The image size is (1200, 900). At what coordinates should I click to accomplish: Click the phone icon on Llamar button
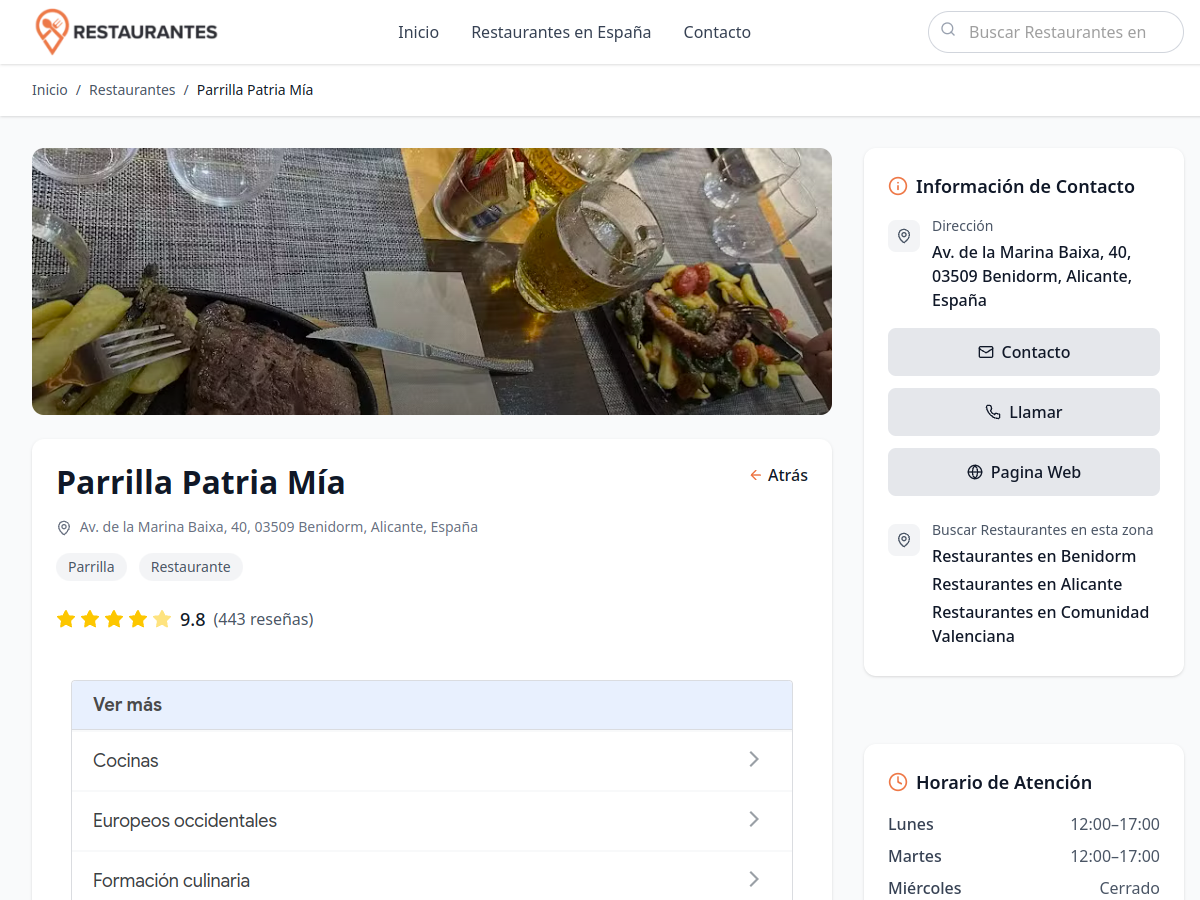(x=993, y=412)
